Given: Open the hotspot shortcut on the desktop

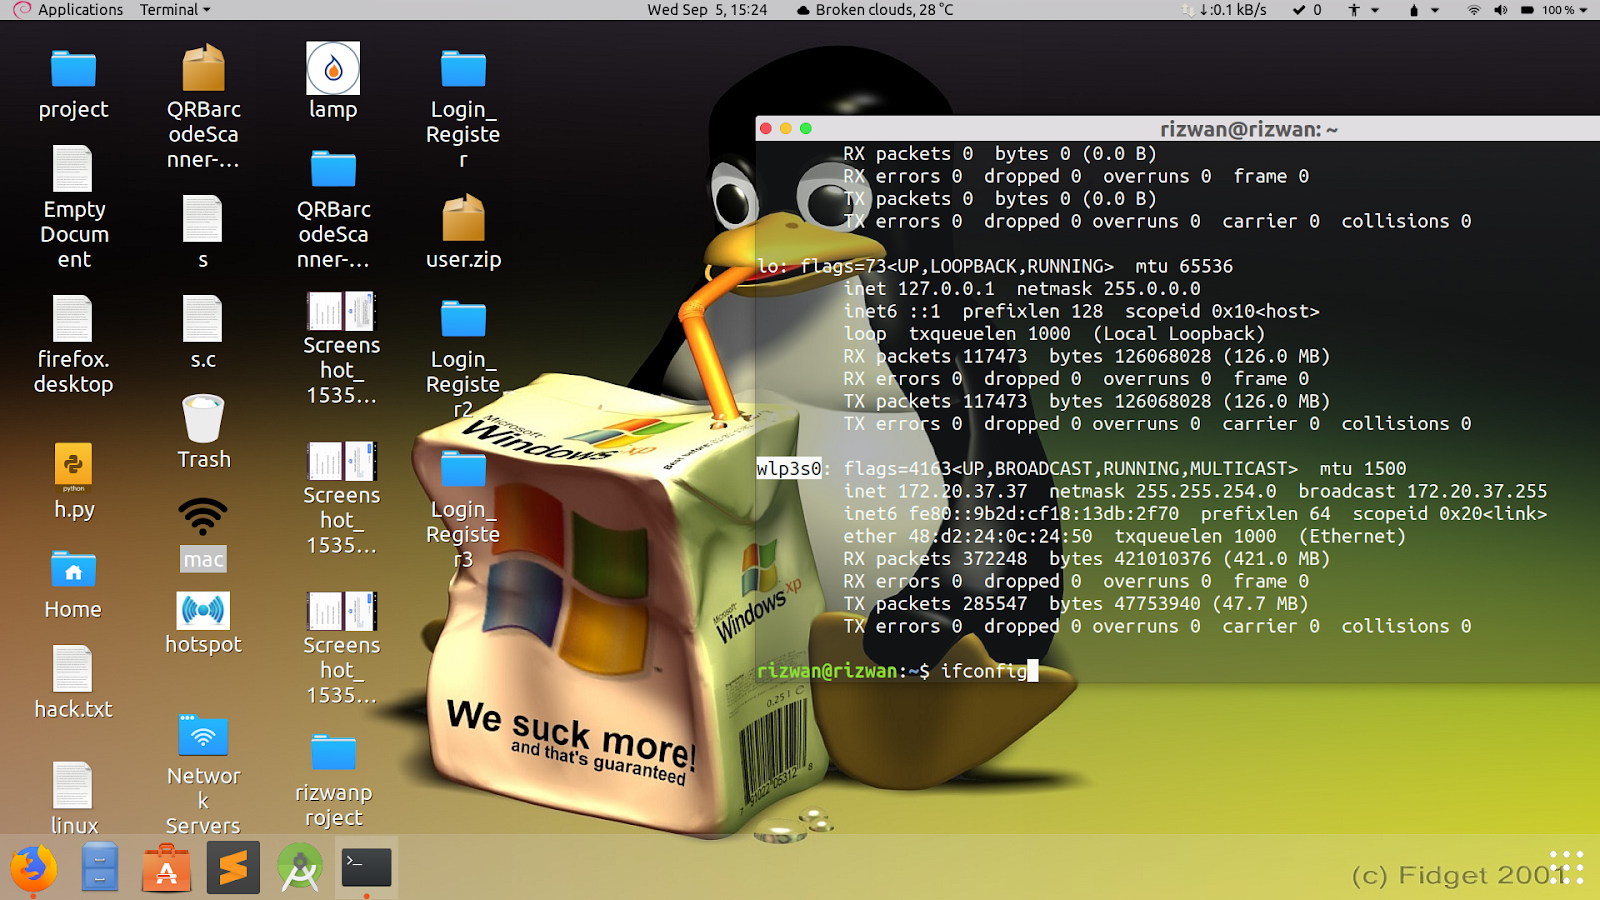Looking at the screenshot, I should (x=203, y=610).
